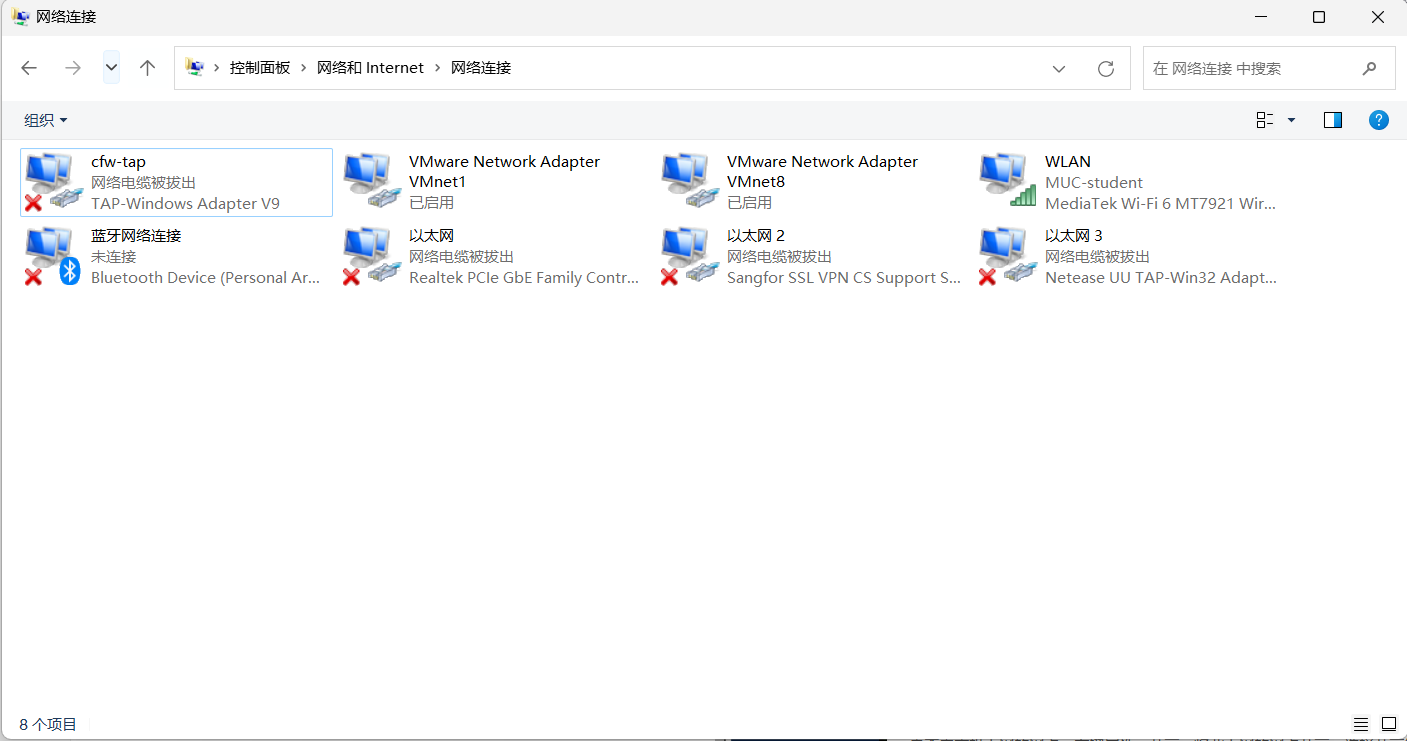Navigate to 网络和 Internet breadcrumb
Viewport: 1407px width, 741px height.
tap(371, 68)
